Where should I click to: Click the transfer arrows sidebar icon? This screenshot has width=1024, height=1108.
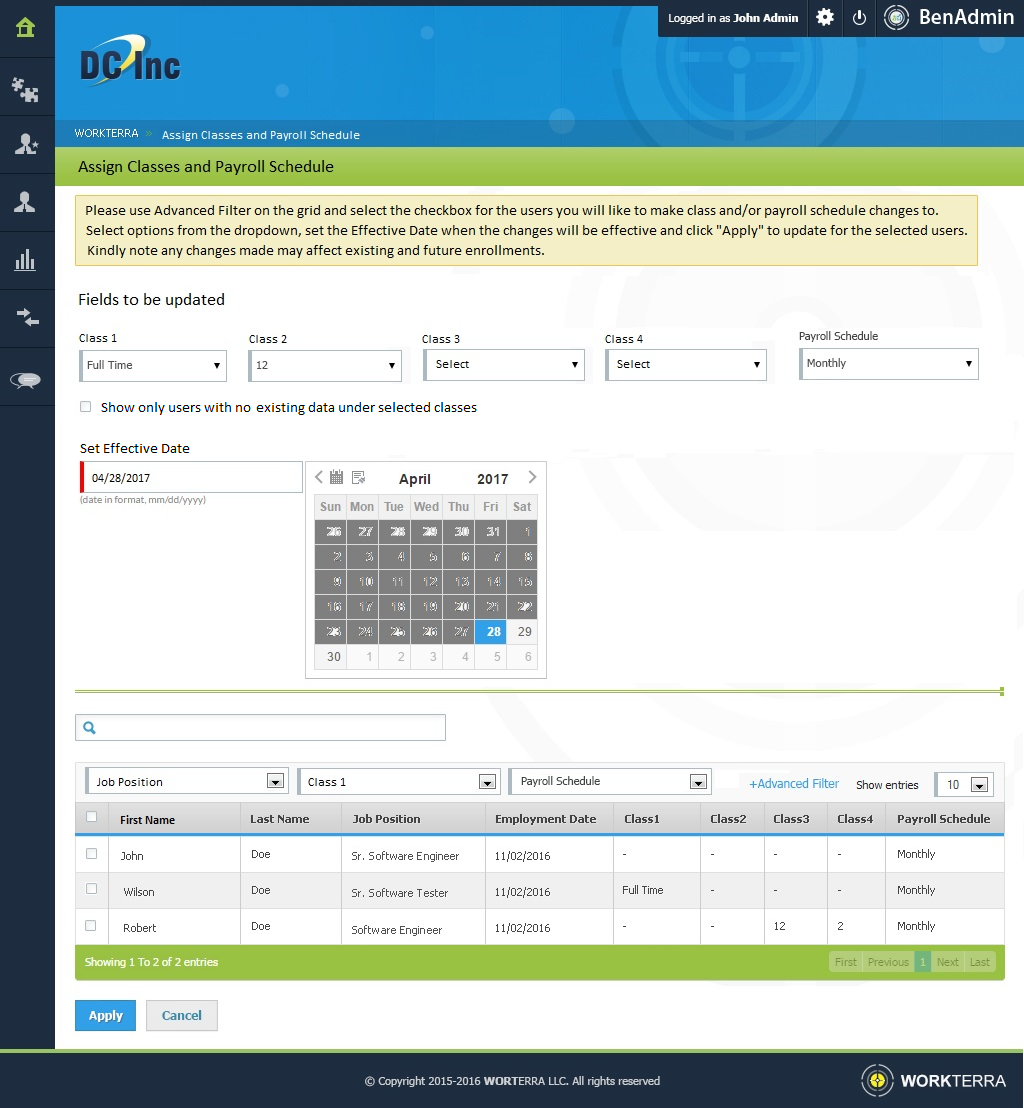click(26, 318)
